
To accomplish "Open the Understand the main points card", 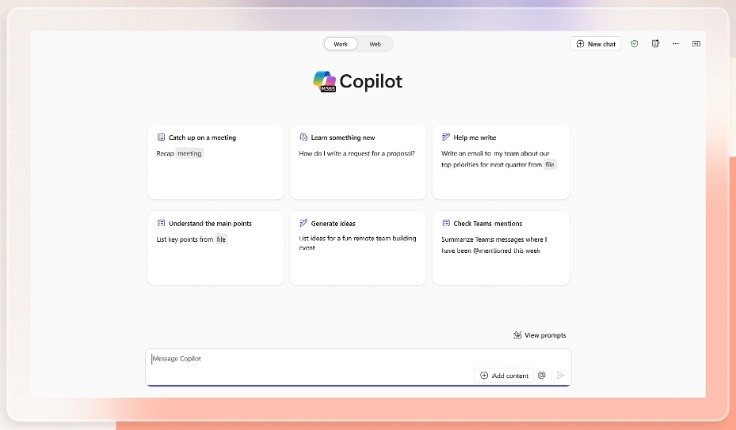I will (x=215, y=248).
